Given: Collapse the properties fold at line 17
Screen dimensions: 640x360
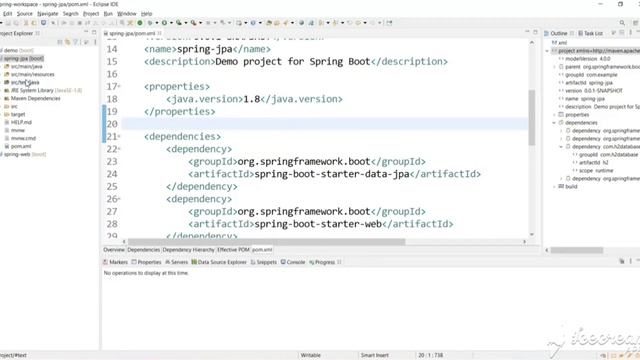Looking at the screenshot, I should pos(119,87).
